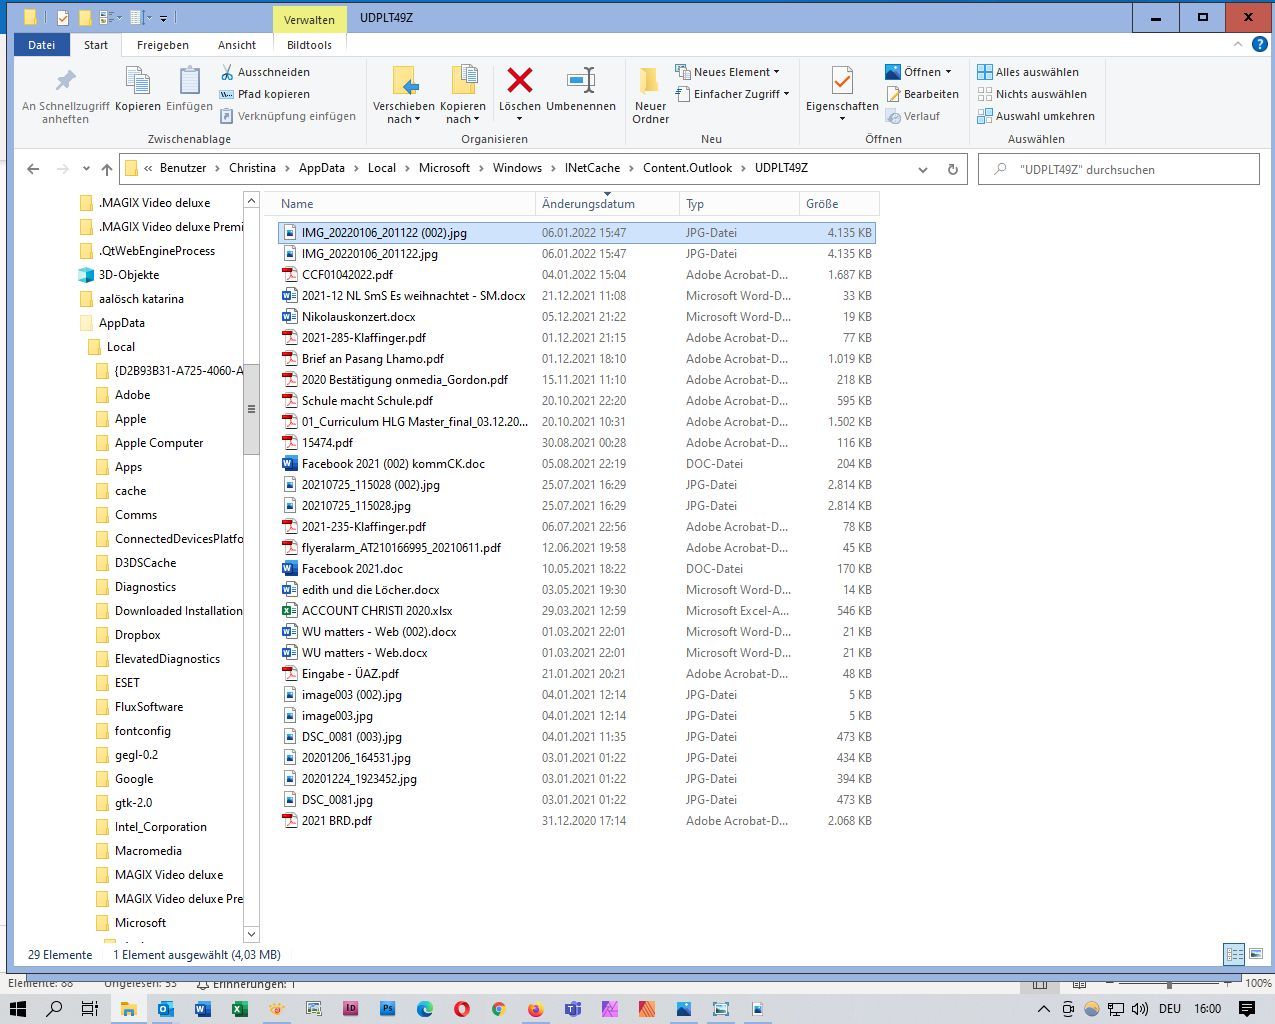Screen dimensions: 1275x1024
Task: Switch to large thumbnails view in status bar
Action: point(1256,954)
